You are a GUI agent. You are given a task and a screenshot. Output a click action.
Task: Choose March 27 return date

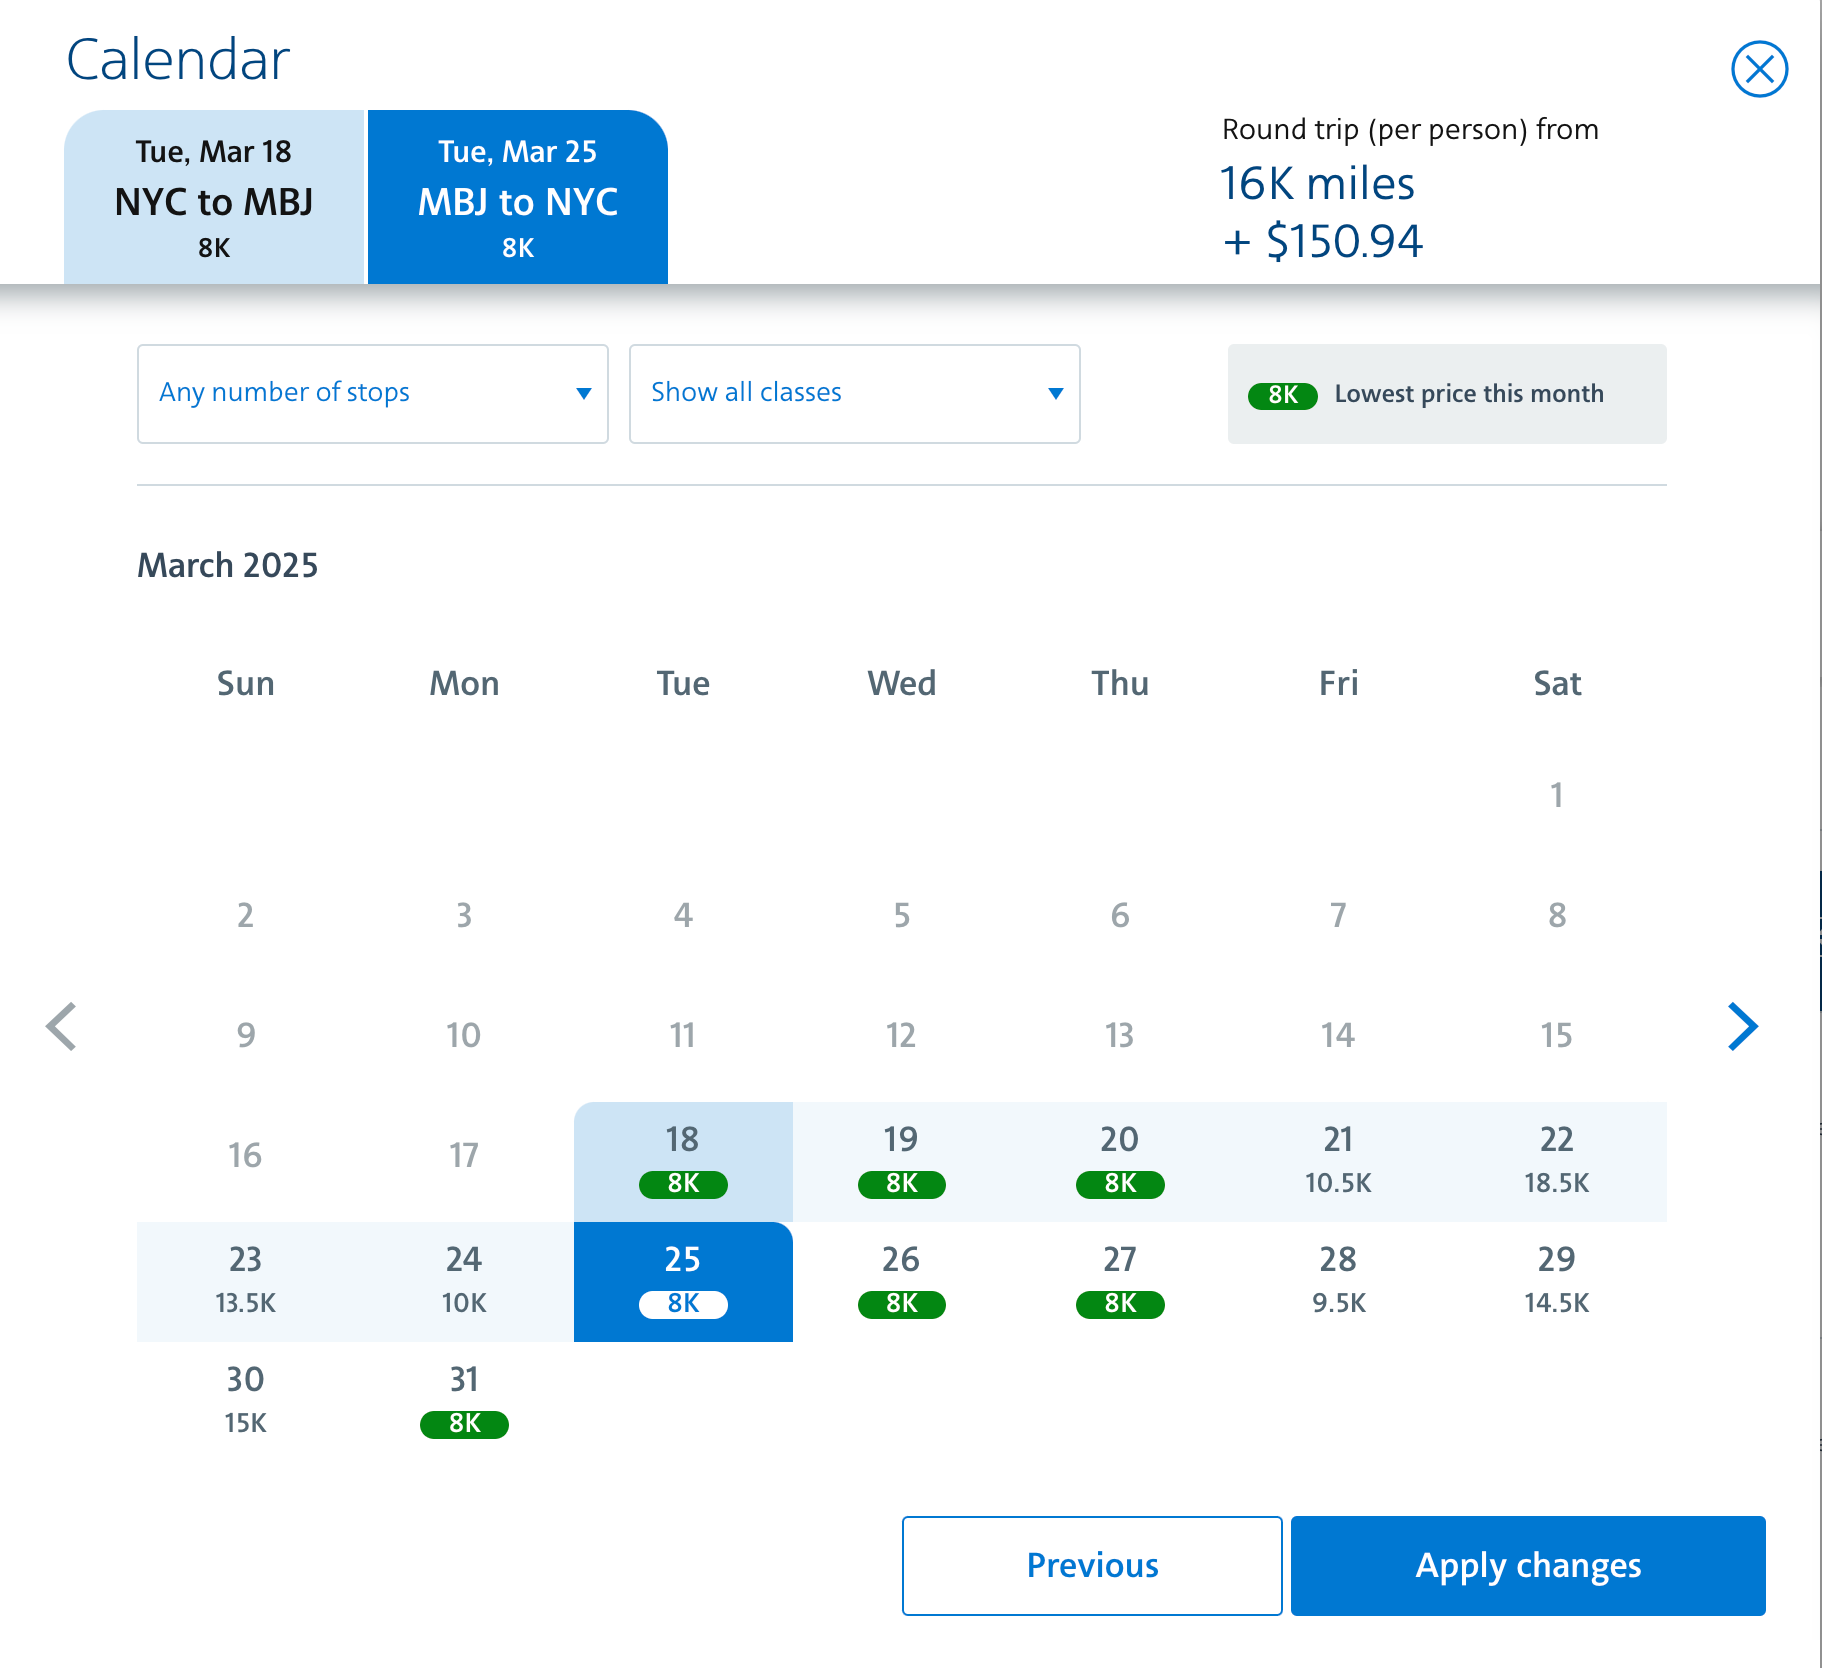tap(1120, 1281)
